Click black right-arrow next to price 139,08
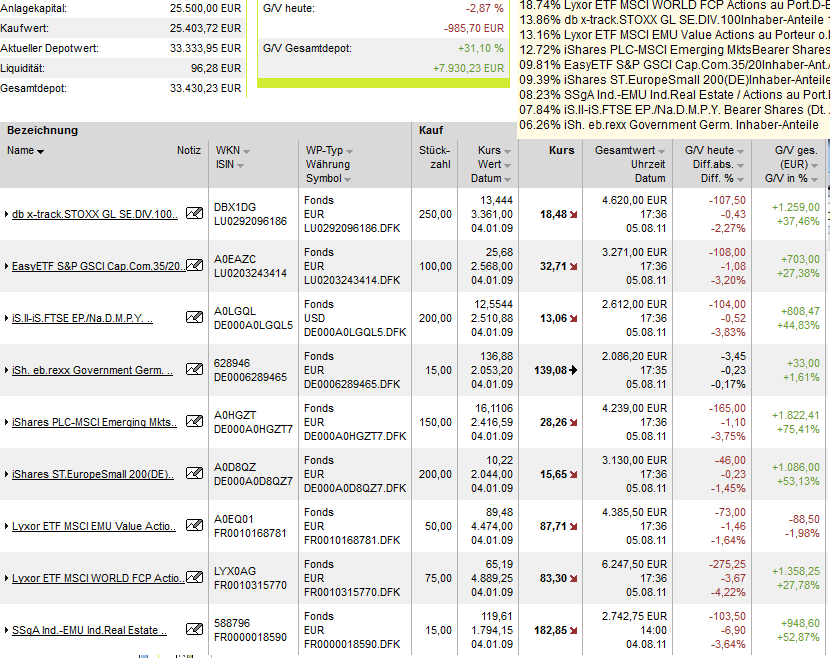 (x=573, y=370)
